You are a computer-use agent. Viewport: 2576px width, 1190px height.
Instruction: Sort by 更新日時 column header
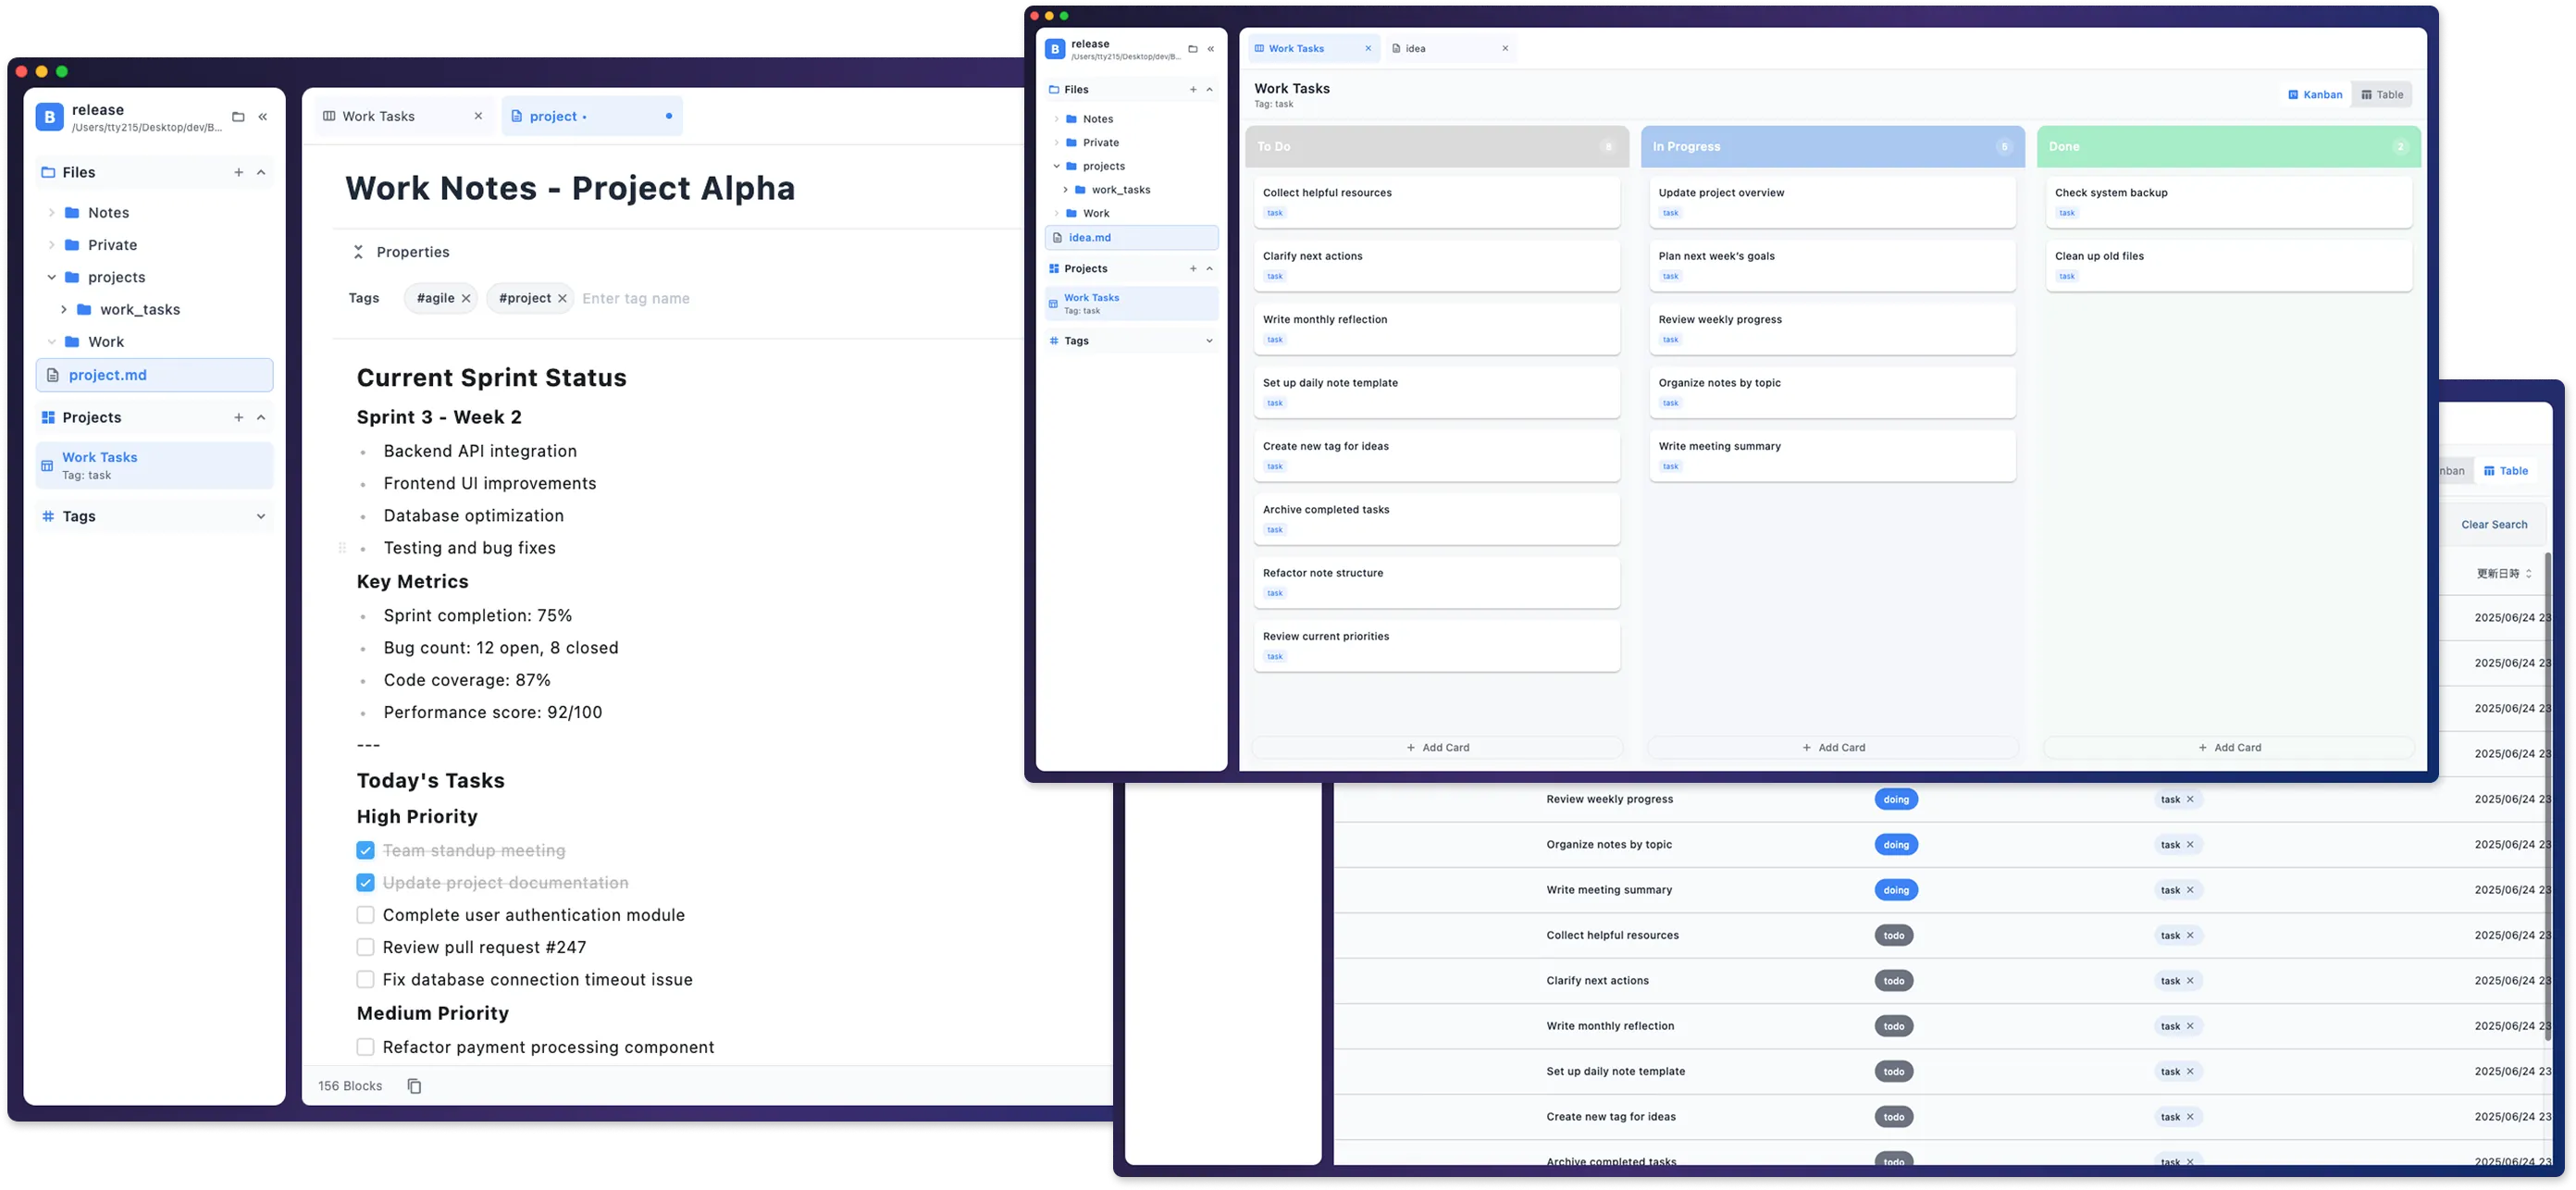[x=2503, y=574]
